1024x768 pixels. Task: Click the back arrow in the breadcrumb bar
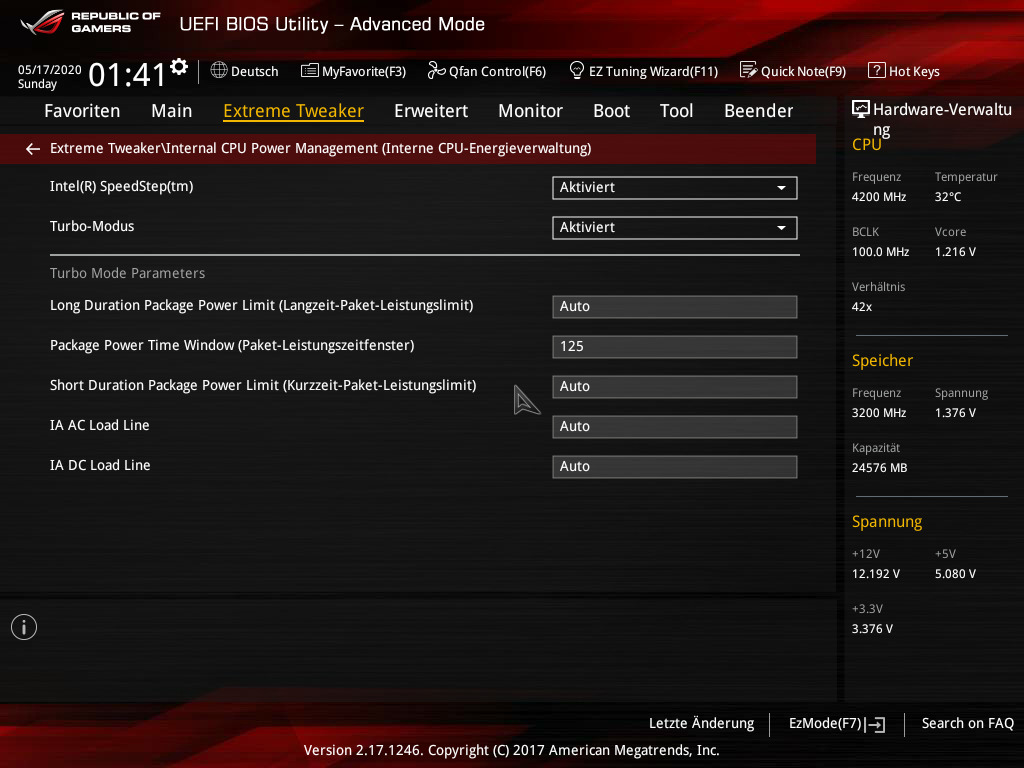pyautogui.click(x=33, y=149)
